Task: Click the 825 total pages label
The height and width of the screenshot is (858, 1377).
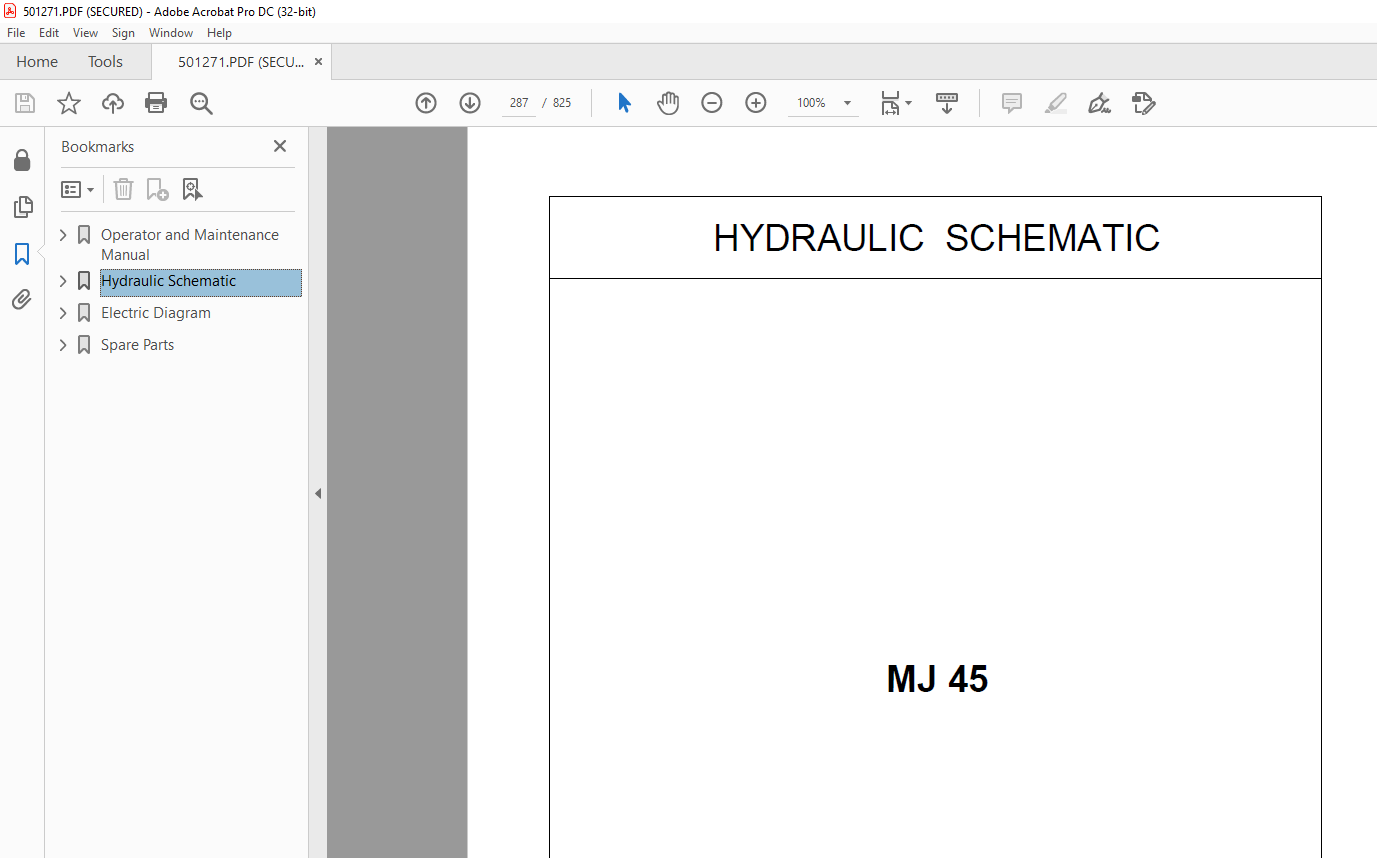Action: pos(562,103)
